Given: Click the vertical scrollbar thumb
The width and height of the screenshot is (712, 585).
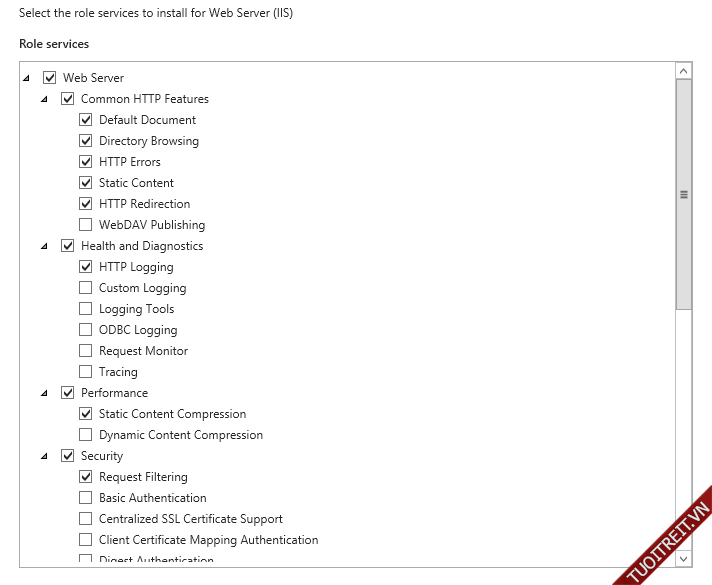Looking at the screenshot, I should (x=684, y=195).
